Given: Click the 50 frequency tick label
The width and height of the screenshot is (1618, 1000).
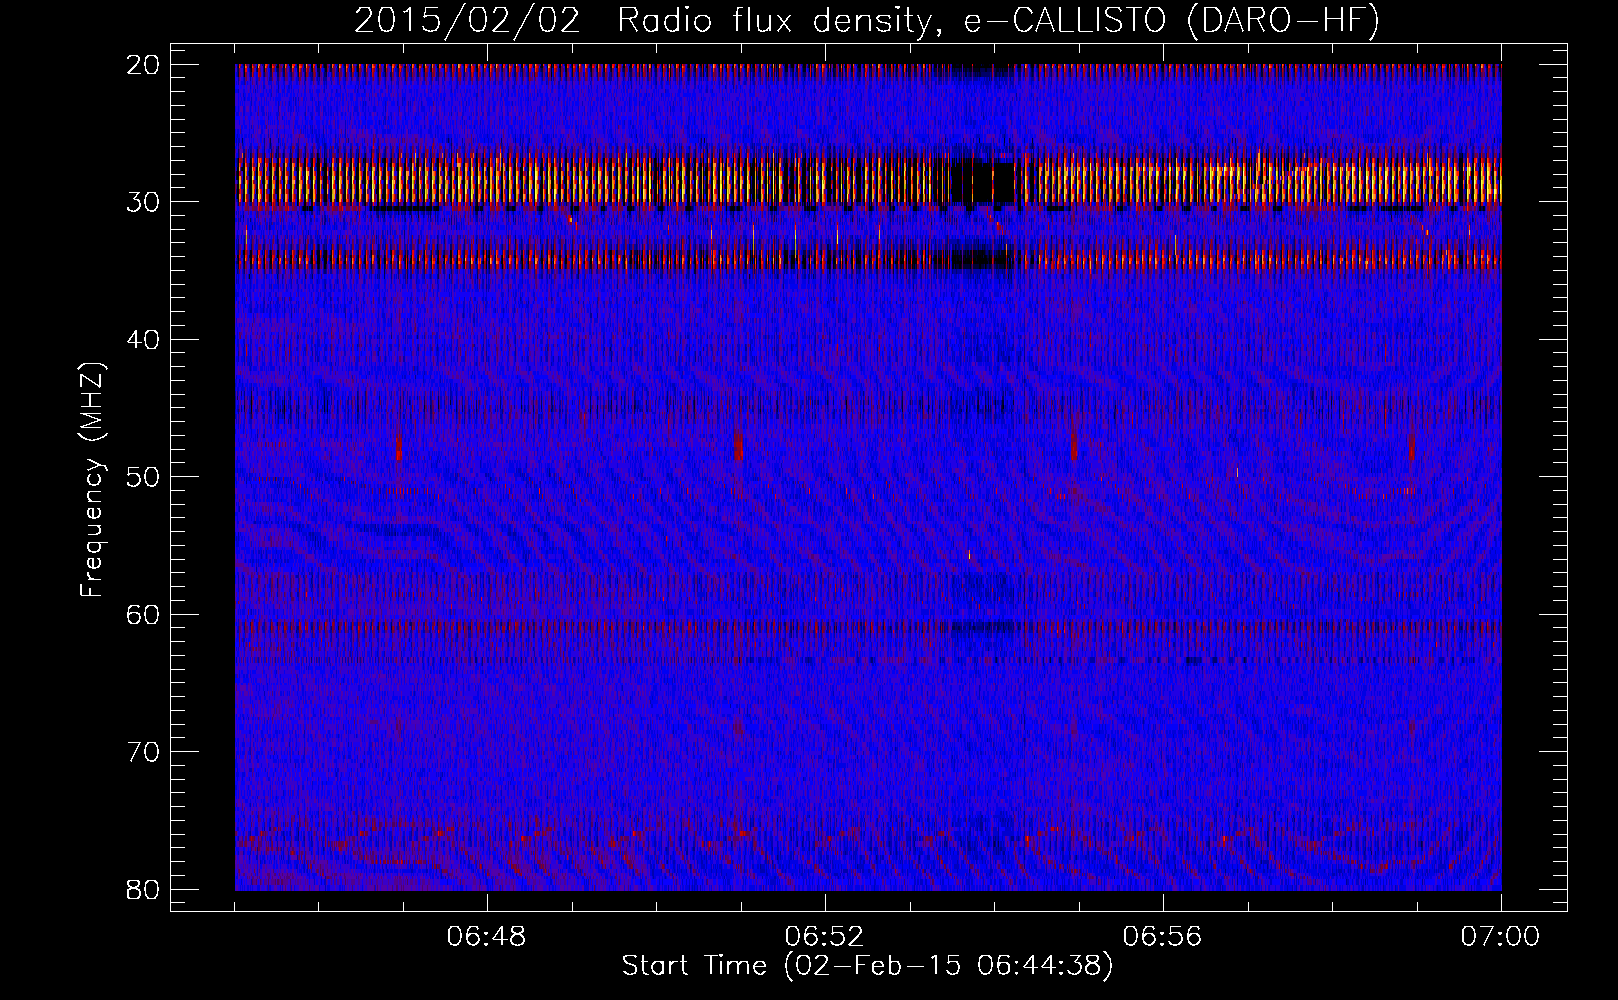Looking at the screenshot, I should pyautogui.click(x=141, y=477).
